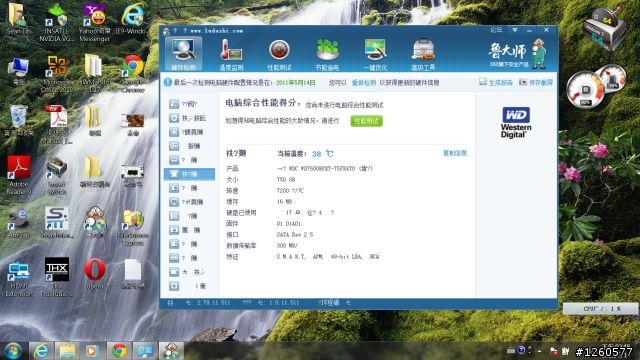Open the 高级工具 advanced tools tab
The height and width of the screenshot is (360, 640).
[x=423, y=55]
